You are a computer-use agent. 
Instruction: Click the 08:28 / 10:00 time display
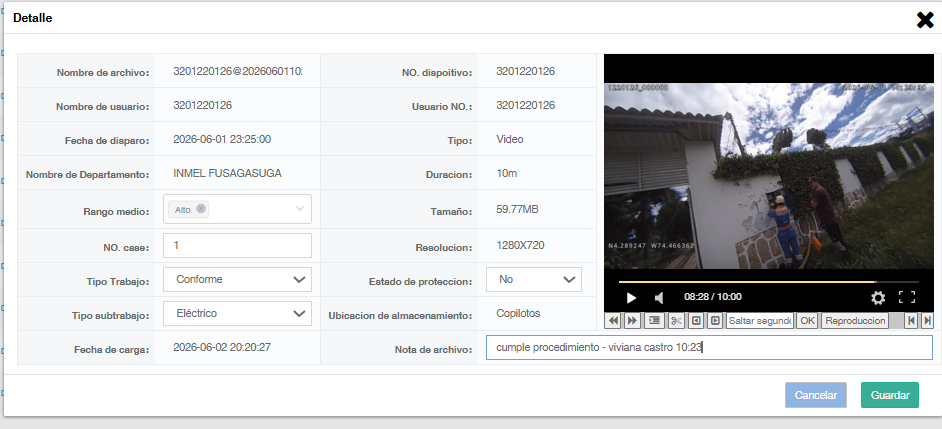713,297
